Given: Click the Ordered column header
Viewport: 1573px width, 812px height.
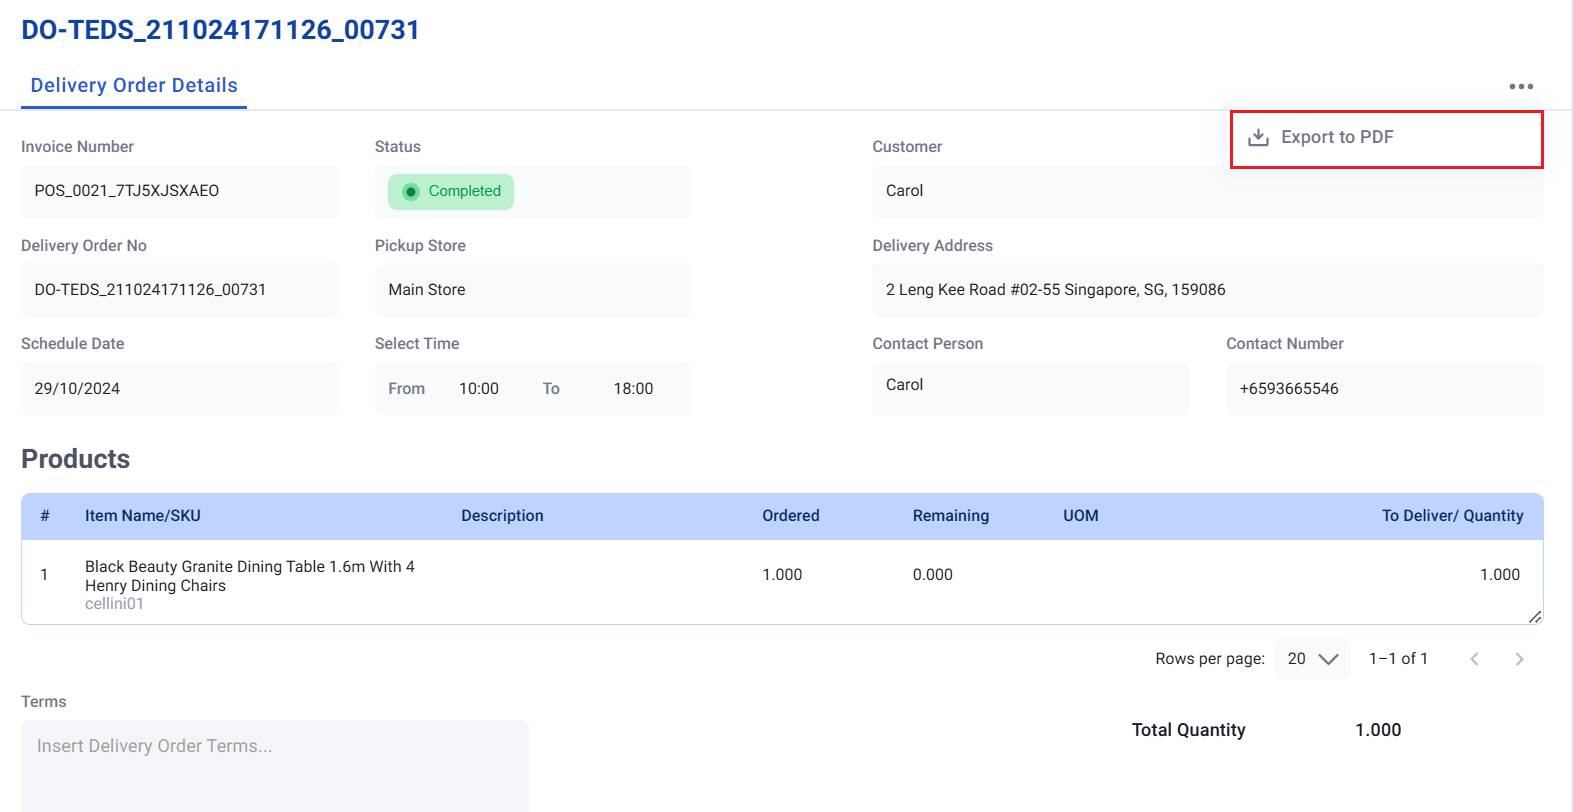Looking at the screenshot, I should coord(791,516).
